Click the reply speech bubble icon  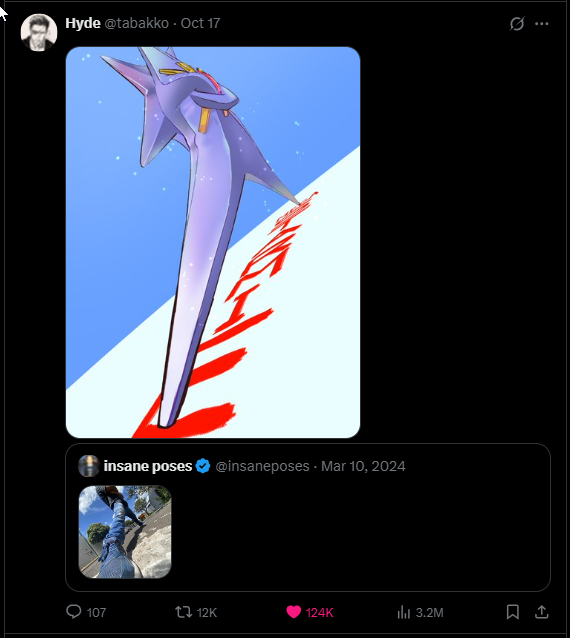(x=74, y=612)
